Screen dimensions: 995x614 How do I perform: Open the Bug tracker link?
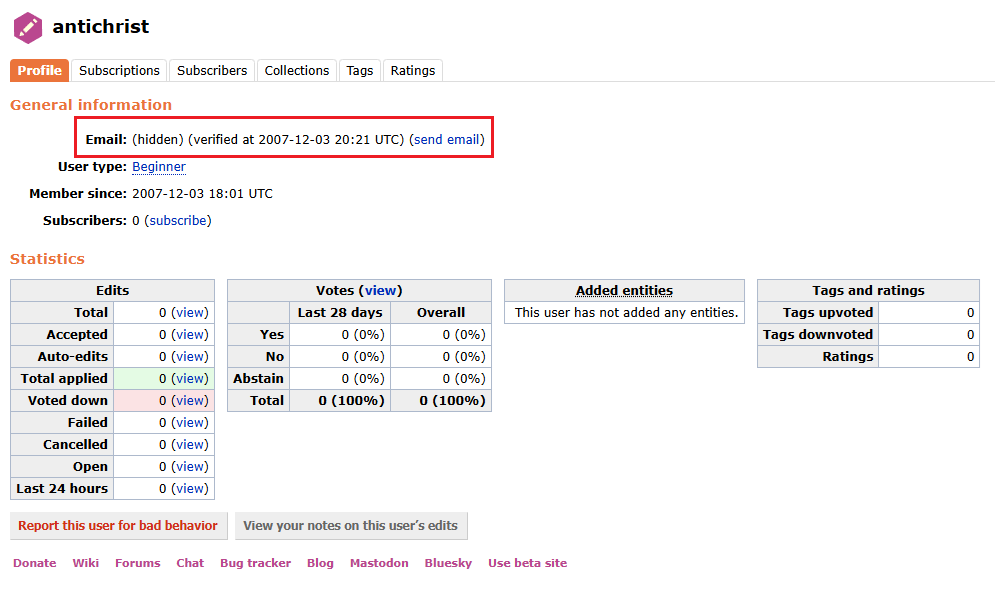tap(255, 563)
